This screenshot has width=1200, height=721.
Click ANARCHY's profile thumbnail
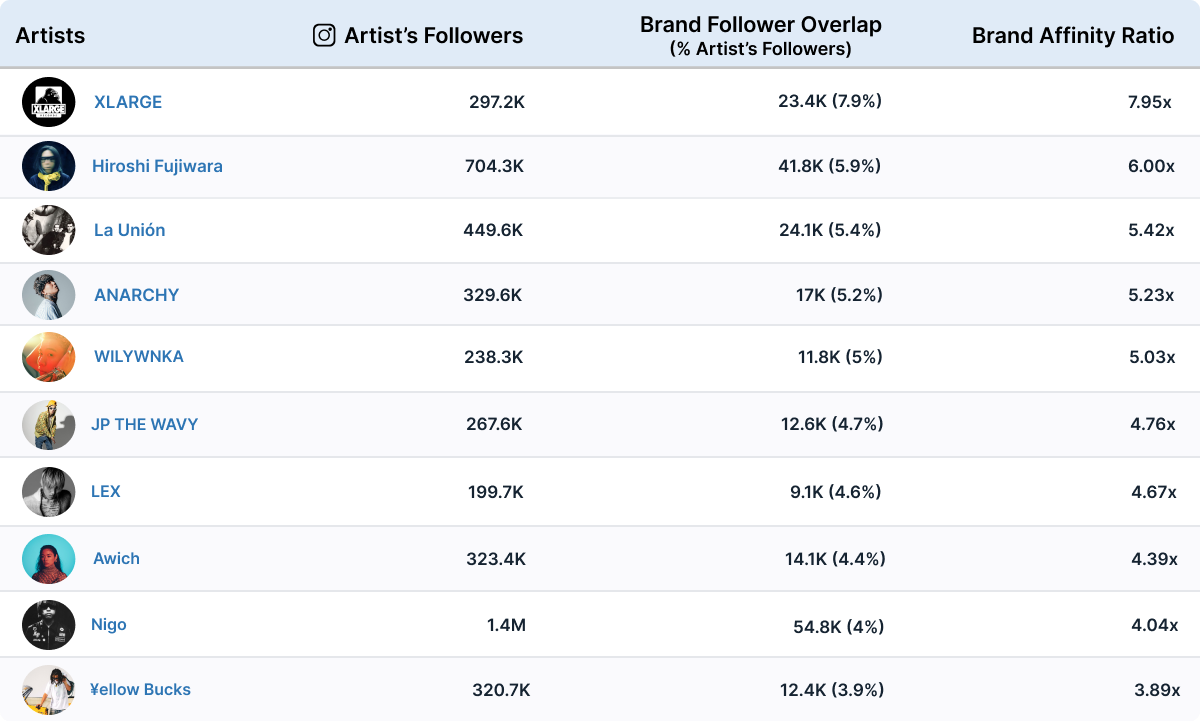49,295
